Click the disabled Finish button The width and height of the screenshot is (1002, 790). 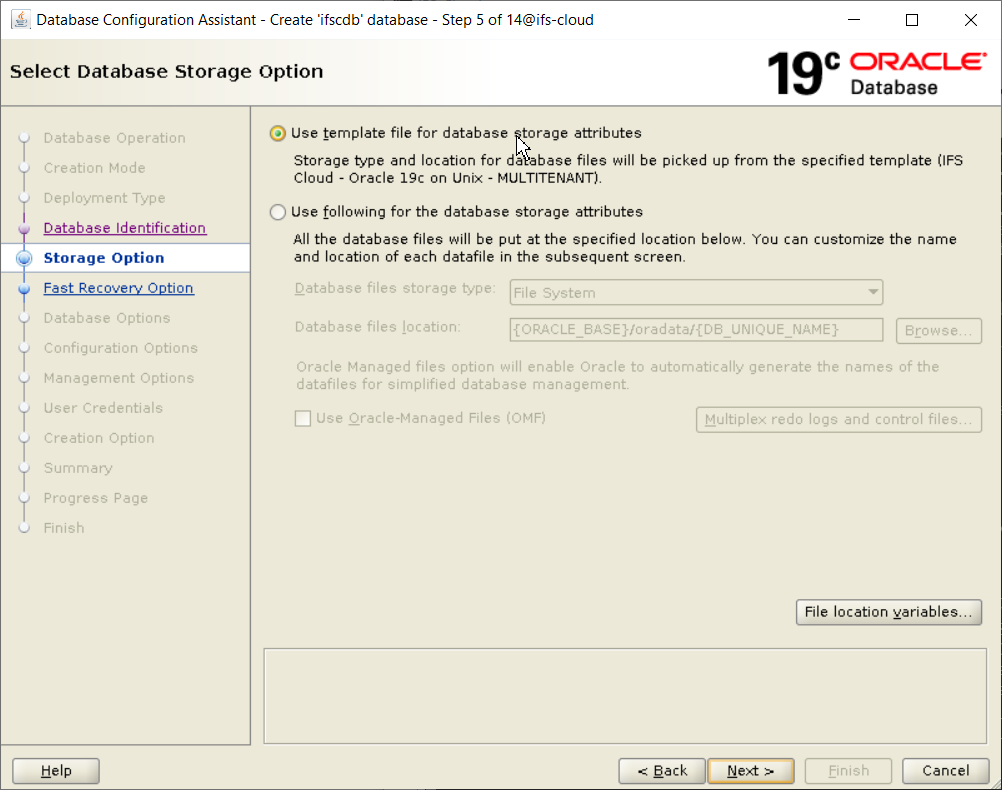[848, 771]
